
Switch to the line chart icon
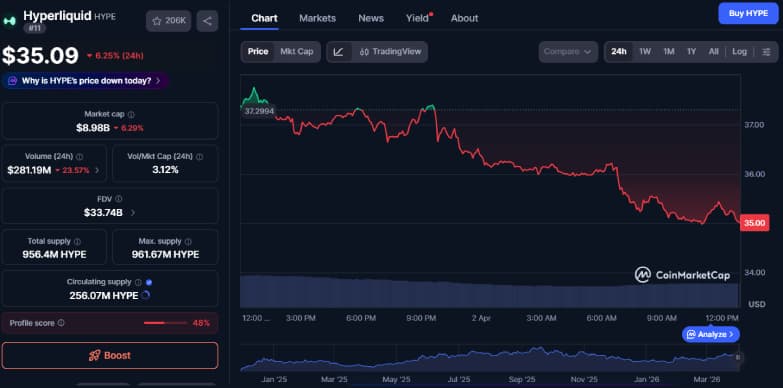pyautogui.click(x=339, y=52)
